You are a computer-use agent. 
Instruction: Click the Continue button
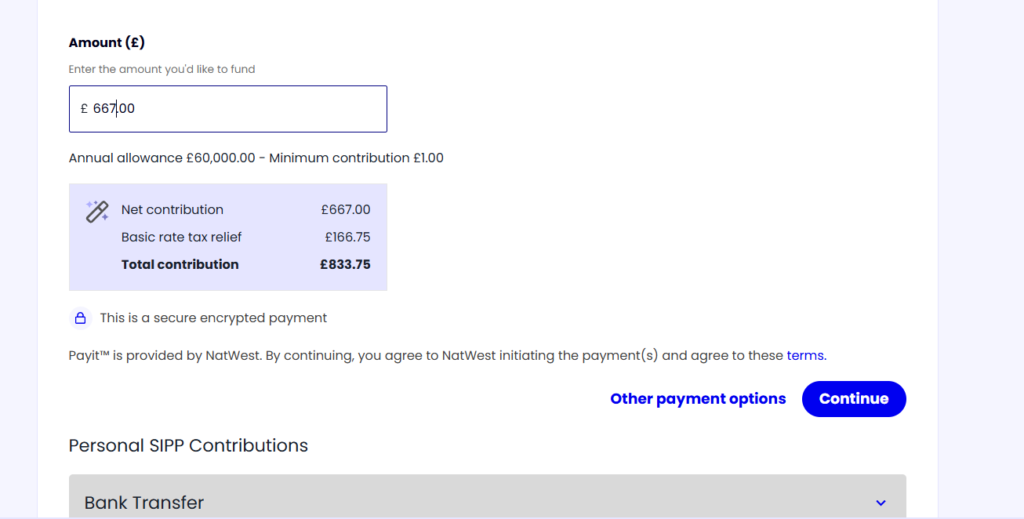[x=854, y=399]
